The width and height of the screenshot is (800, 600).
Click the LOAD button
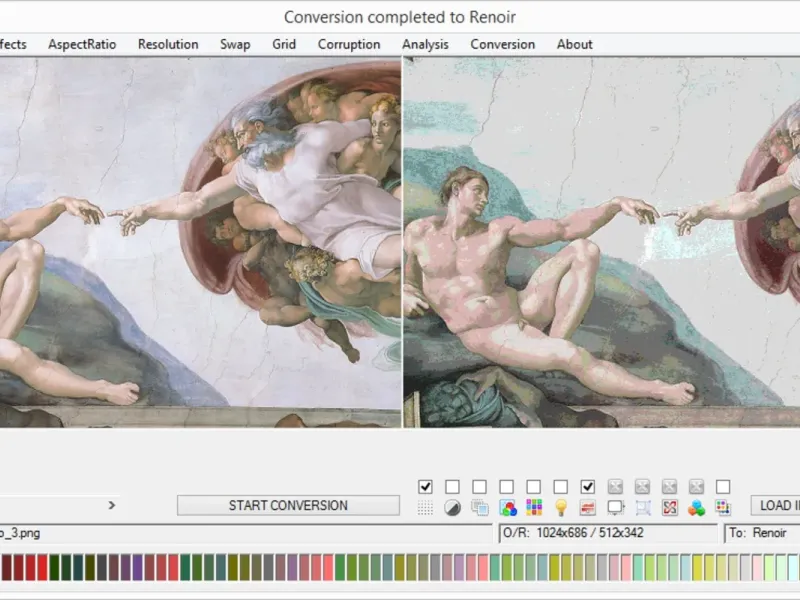[x=776, y=505]
